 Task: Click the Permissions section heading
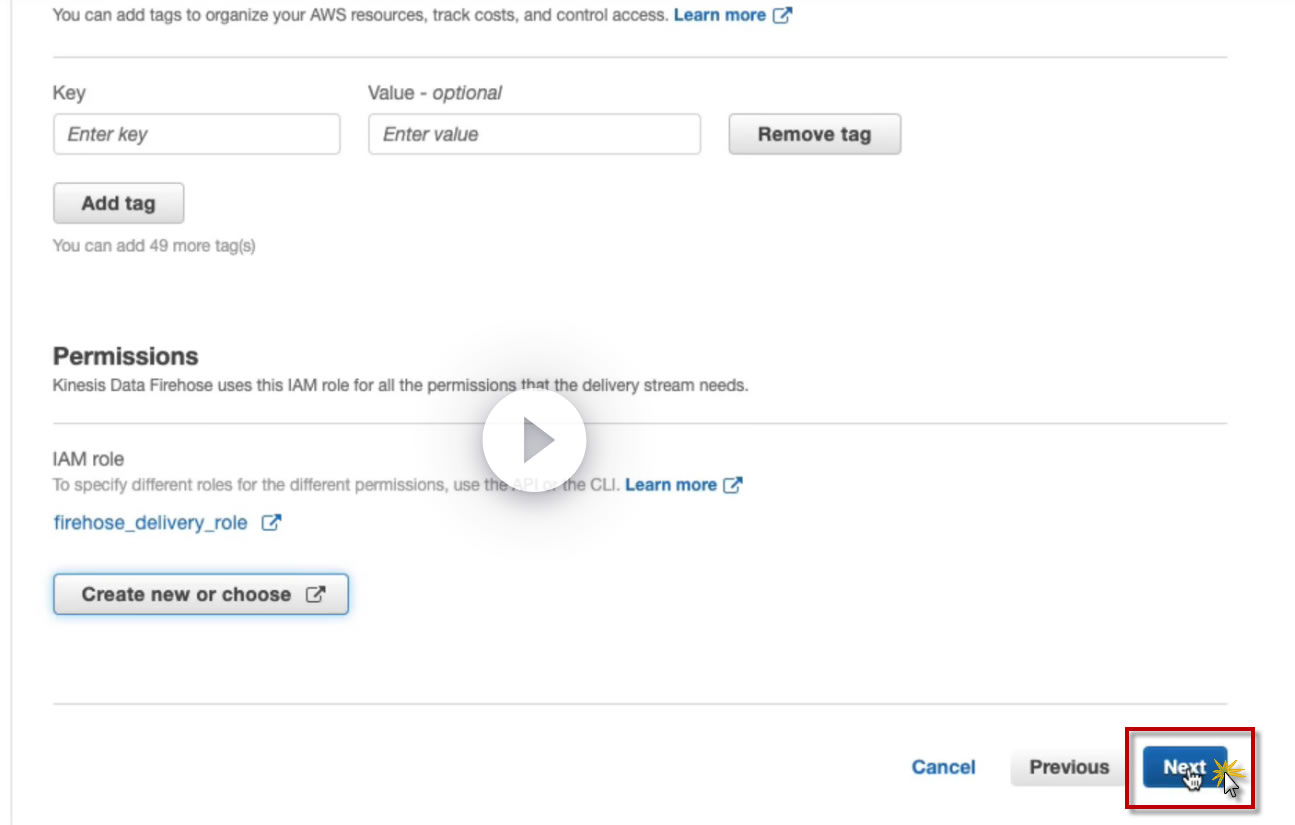(125, 356)
